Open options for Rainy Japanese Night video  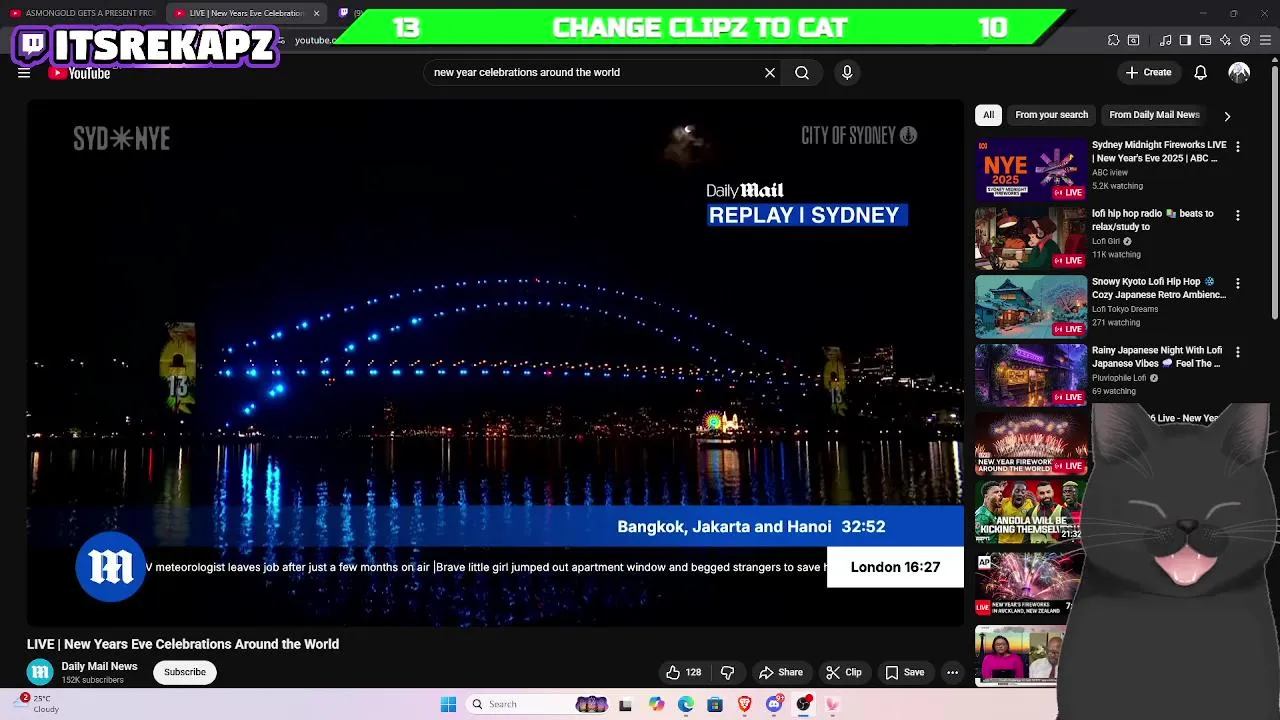[1238, 352]
